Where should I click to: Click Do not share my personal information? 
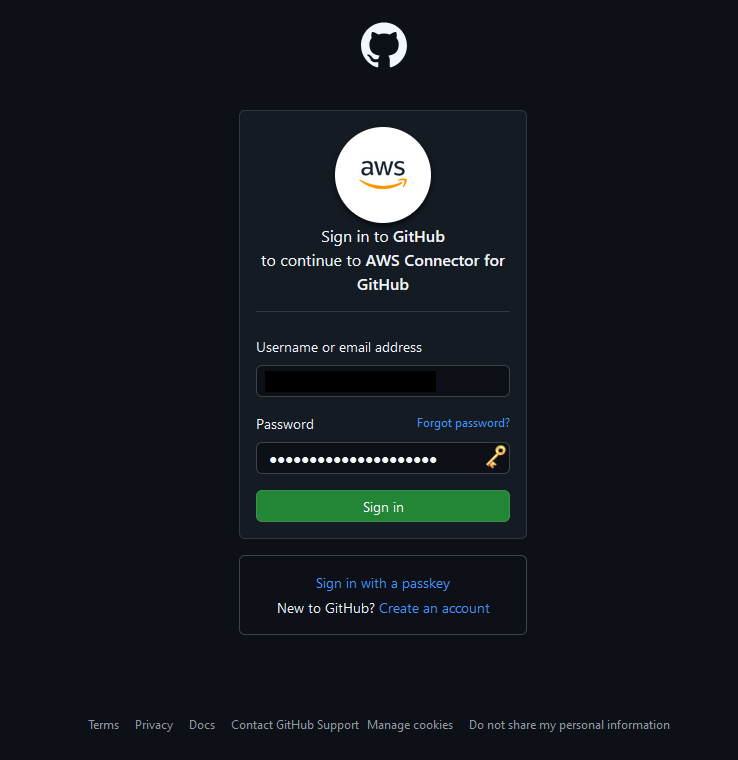569,725
